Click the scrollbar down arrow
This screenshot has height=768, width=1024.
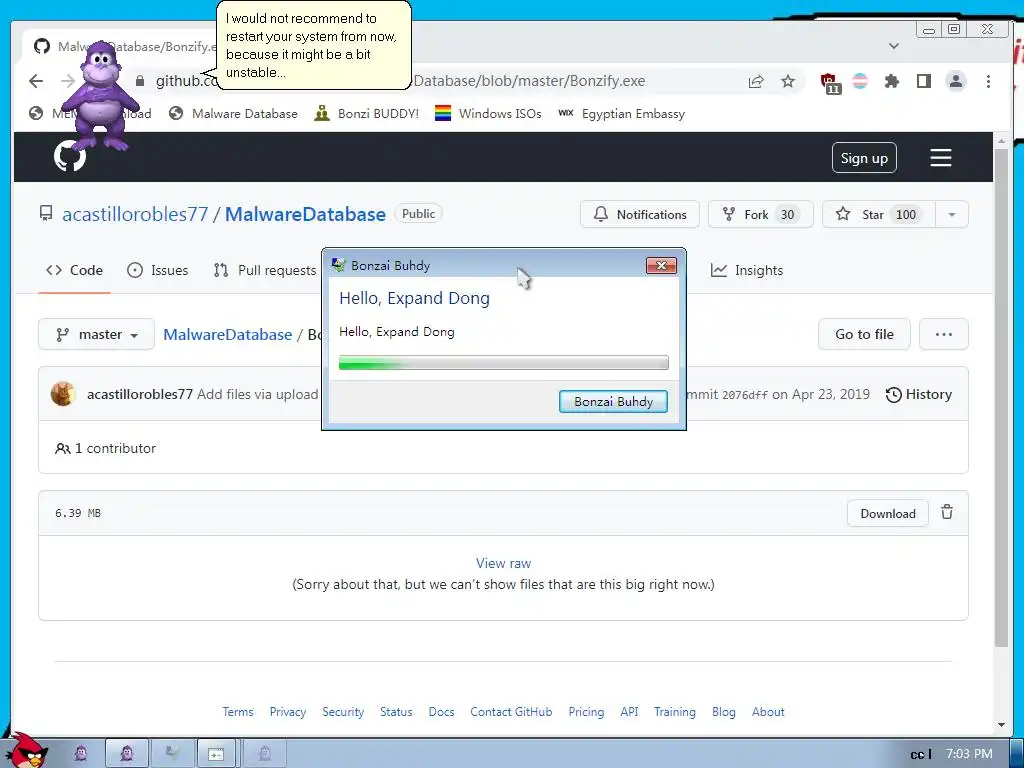tap(1001, 725)
